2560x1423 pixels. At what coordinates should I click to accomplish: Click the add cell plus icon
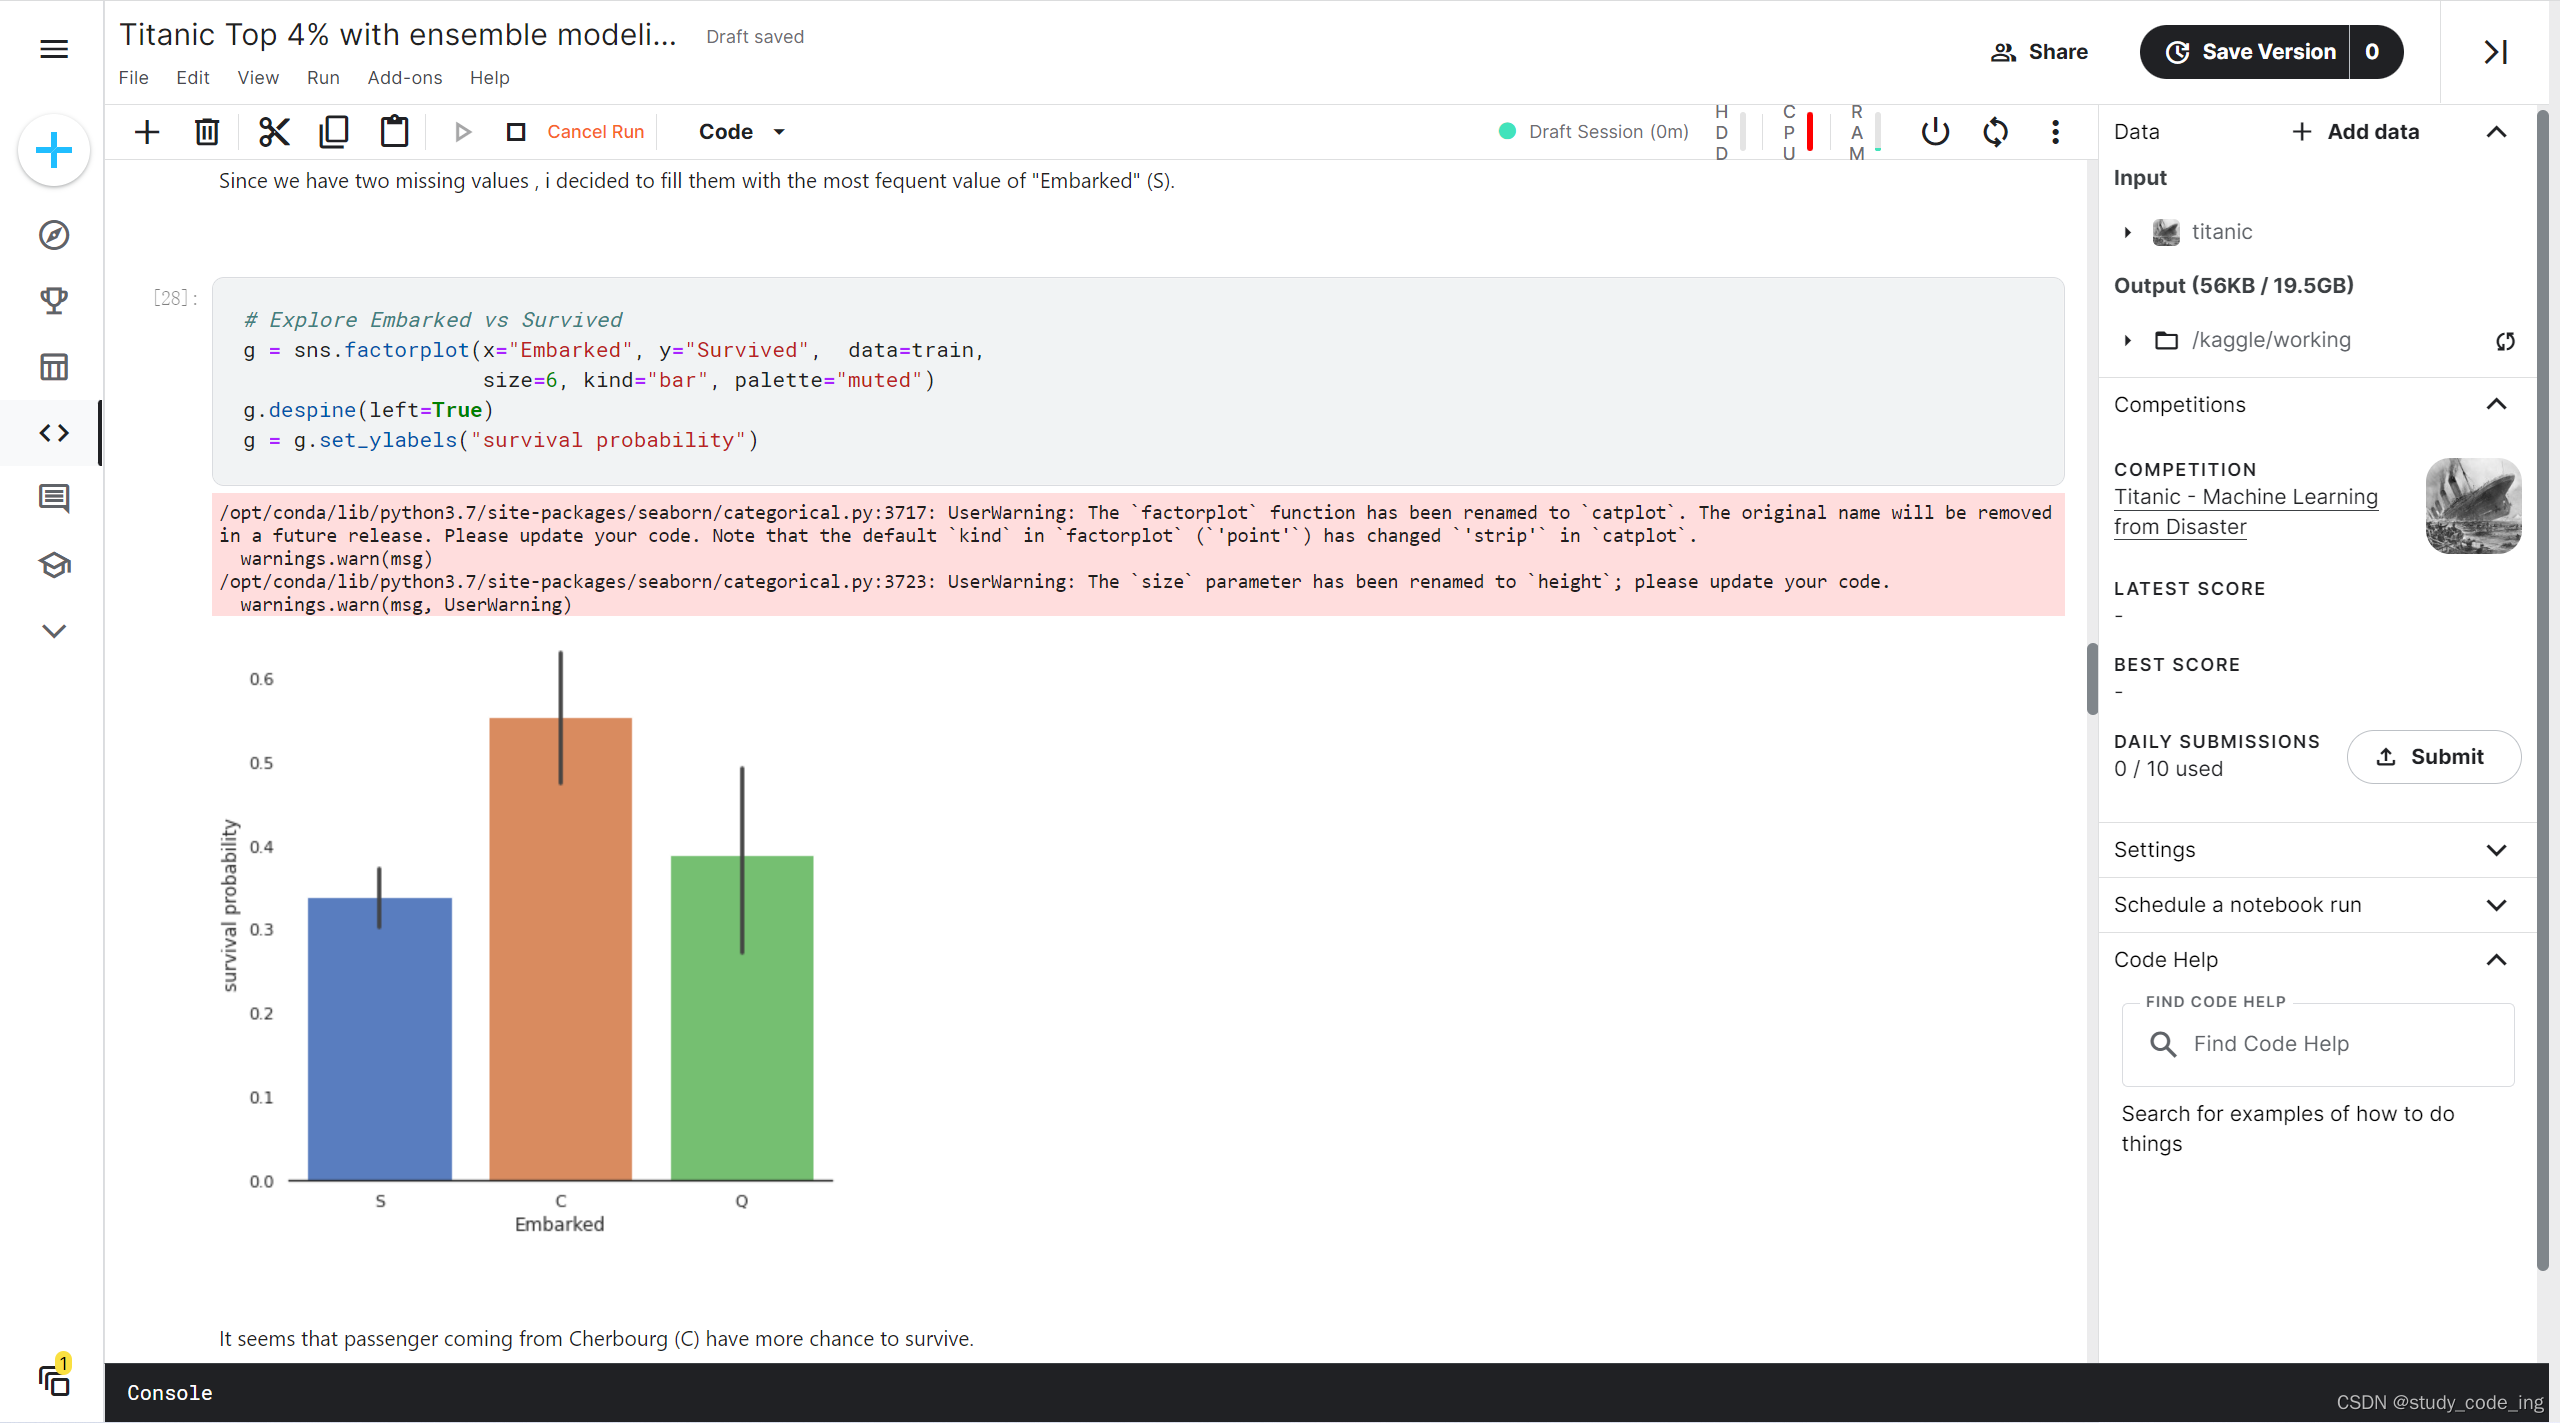click(147, 132)
